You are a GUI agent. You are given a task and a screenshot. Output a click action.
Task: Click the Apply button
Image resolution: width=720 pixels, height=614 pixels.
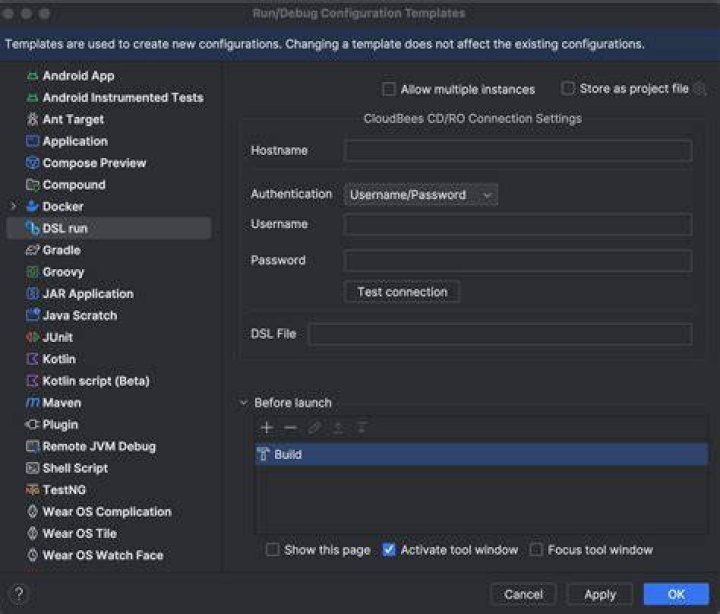[x=600, y=594]
